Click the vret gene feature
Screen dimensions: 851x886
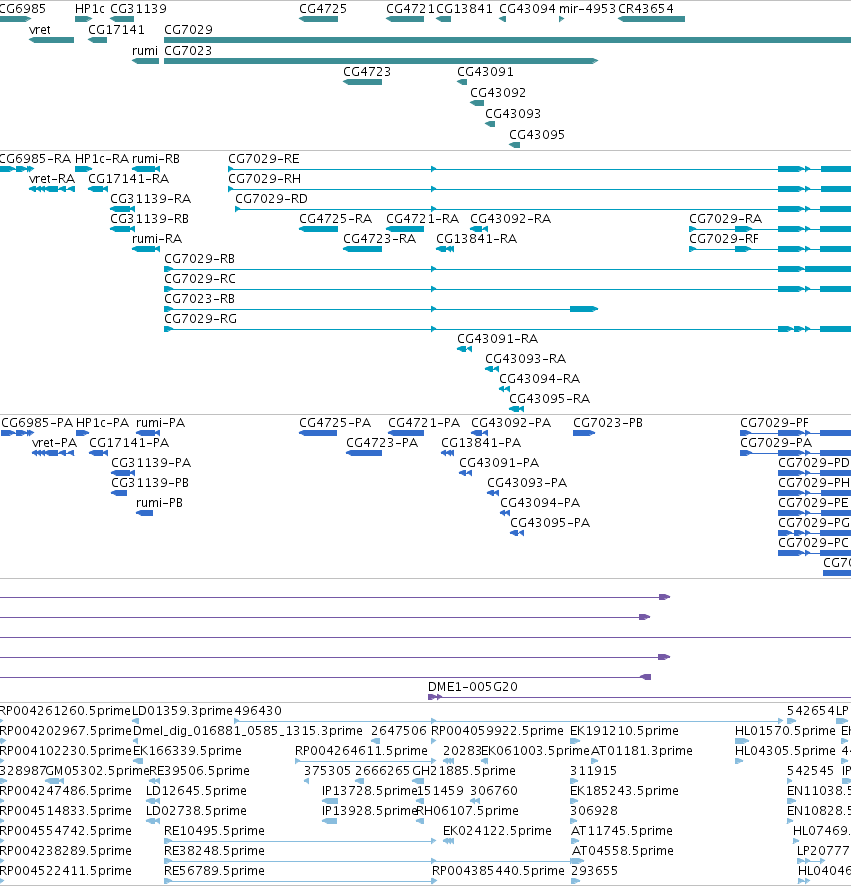pyautogui.click(x=51, y=40)
